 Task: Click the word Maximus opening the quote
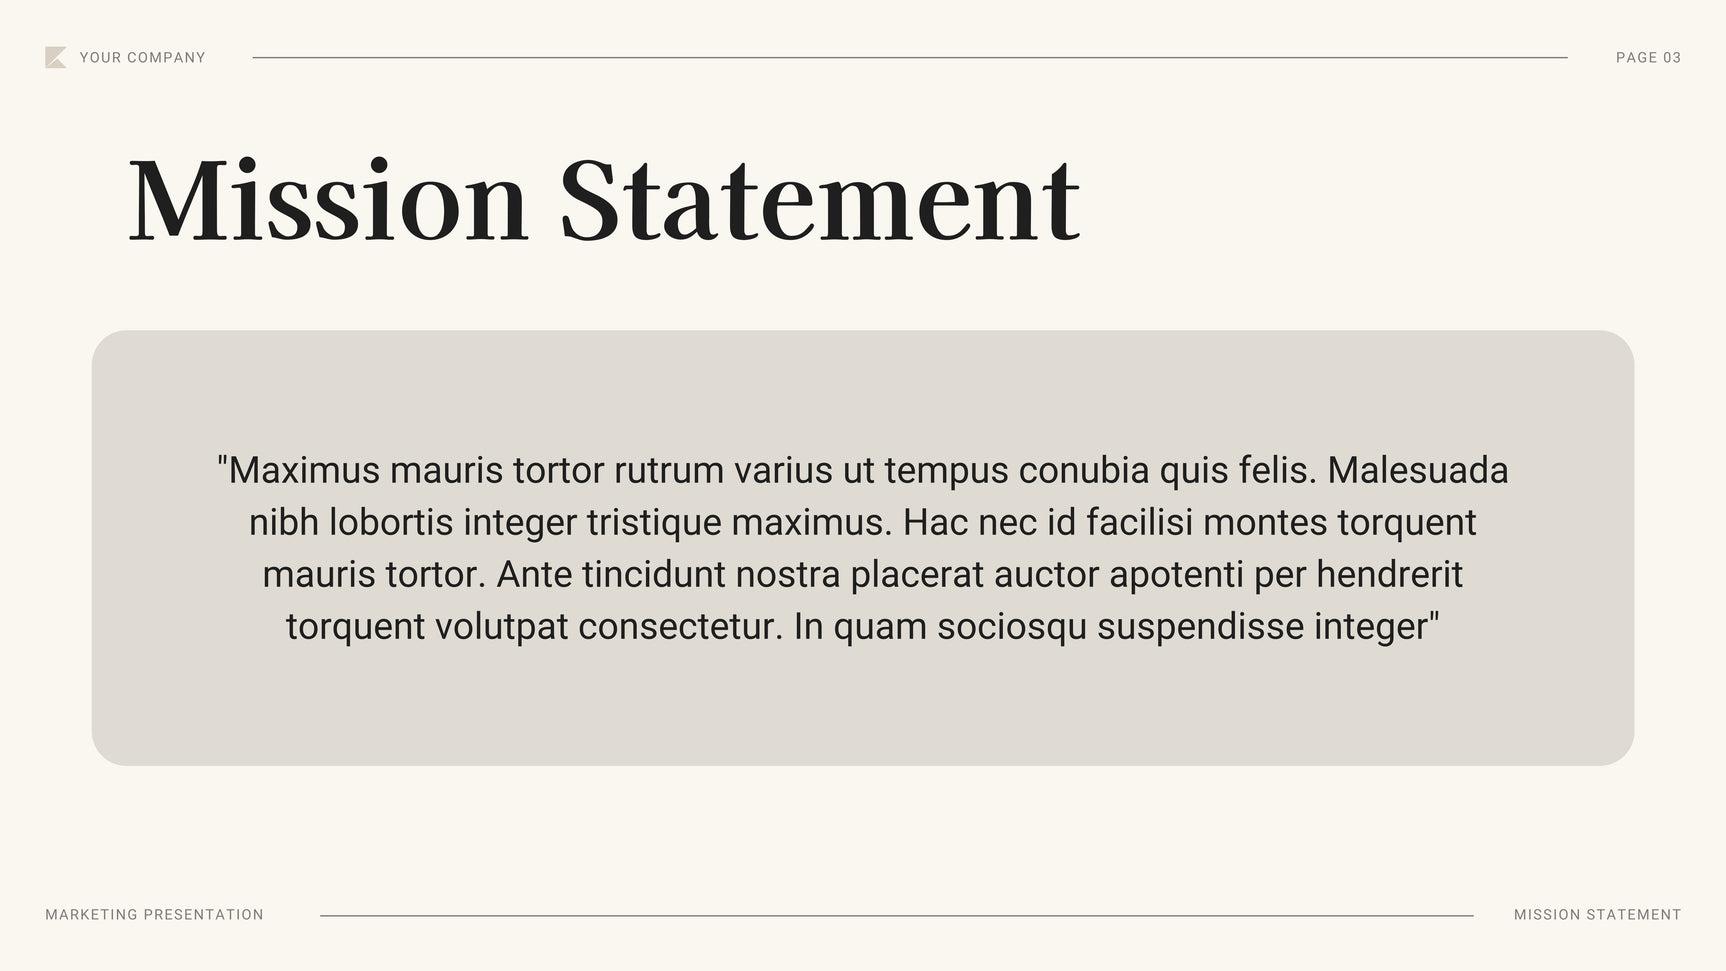304,470
